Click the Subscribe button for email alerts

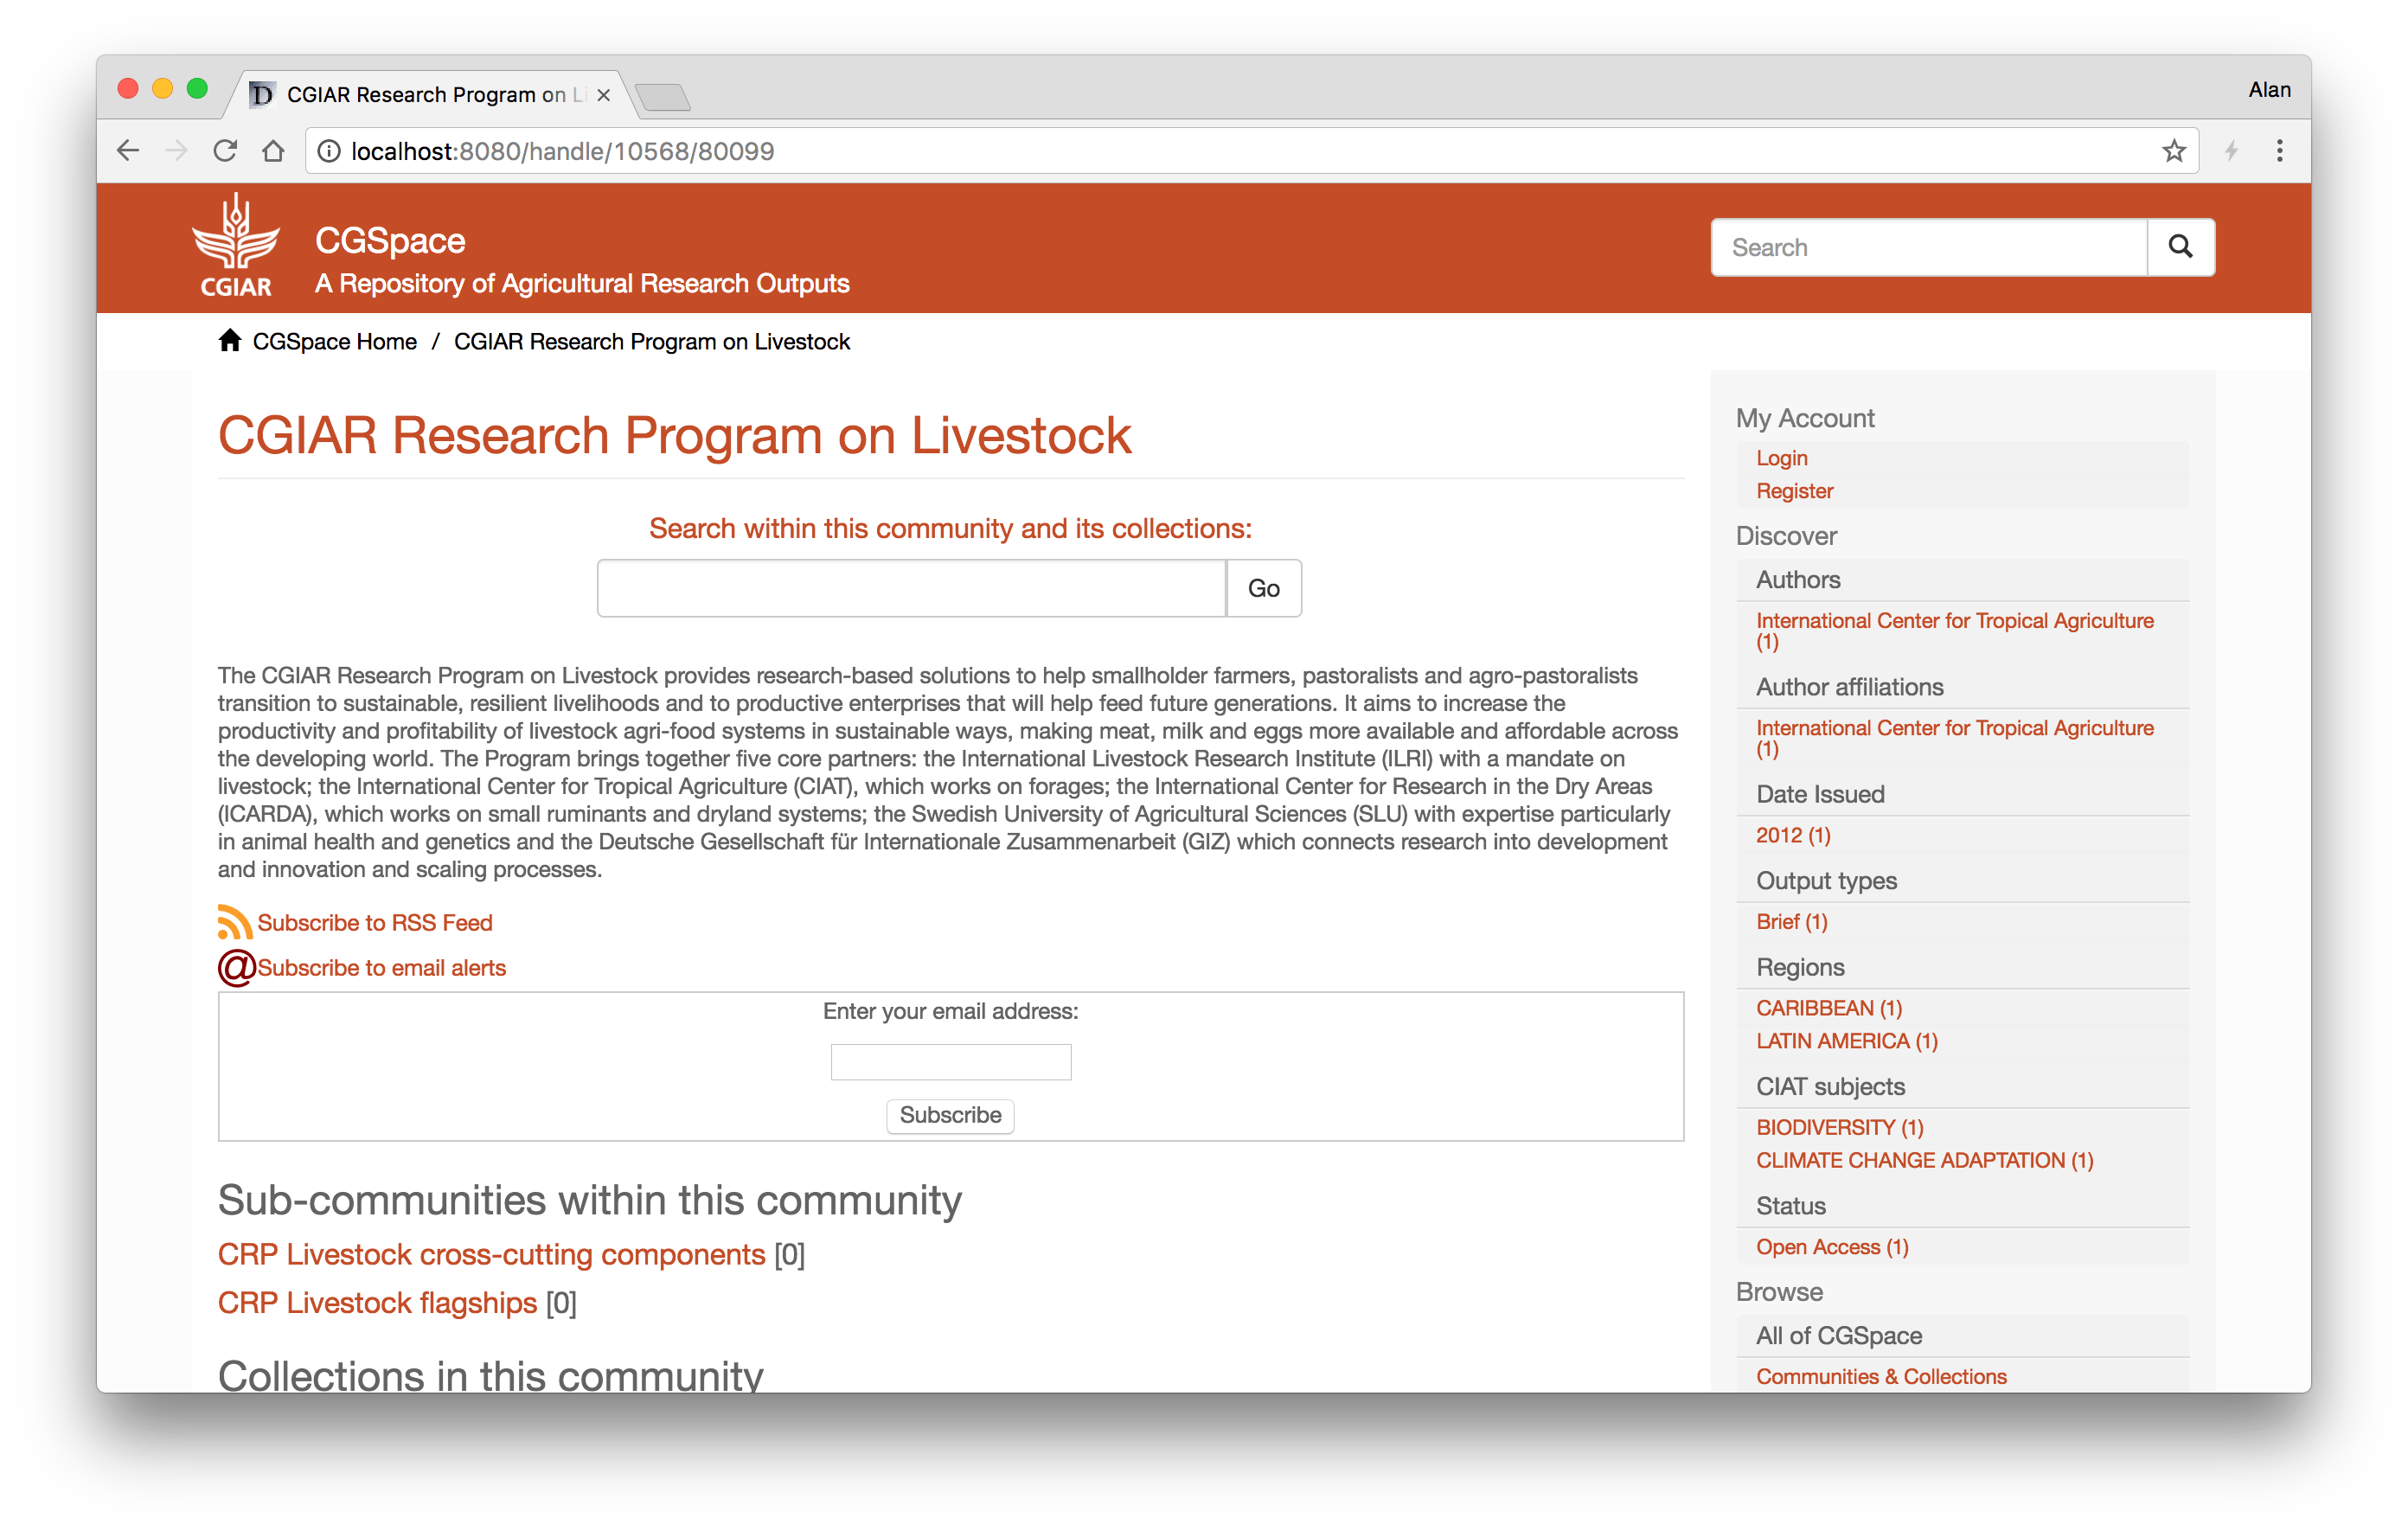tap(950, 1115)
